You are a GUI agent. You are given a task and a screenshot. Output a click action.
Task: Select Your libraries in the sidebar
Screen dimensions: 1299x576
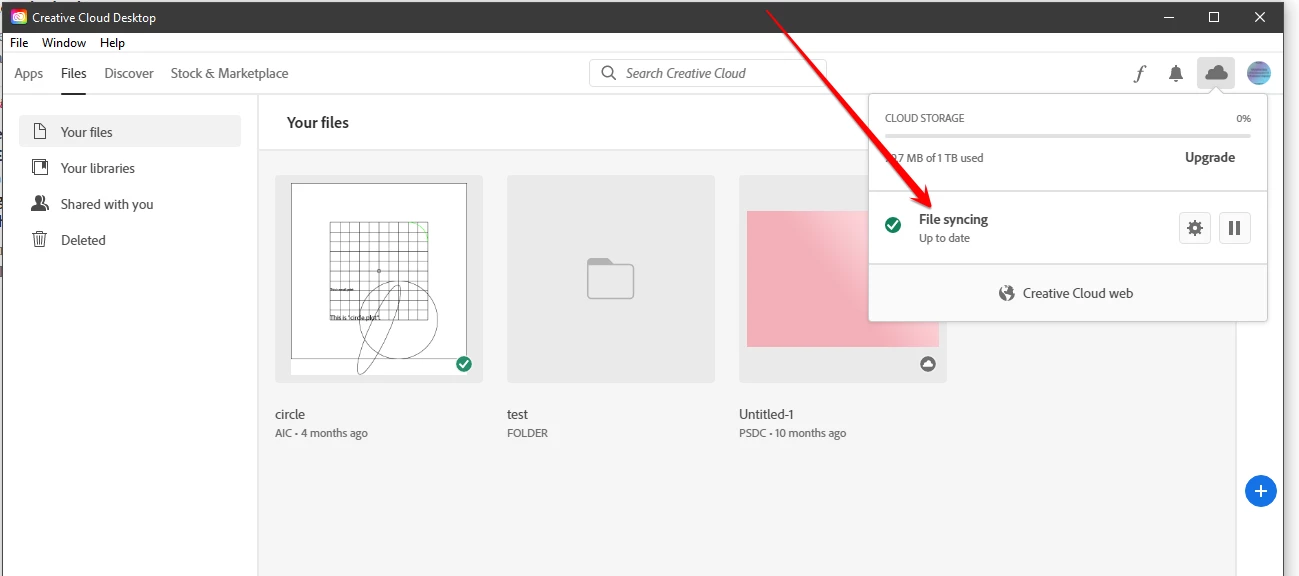pyautogui.click(x=130, y=168)
